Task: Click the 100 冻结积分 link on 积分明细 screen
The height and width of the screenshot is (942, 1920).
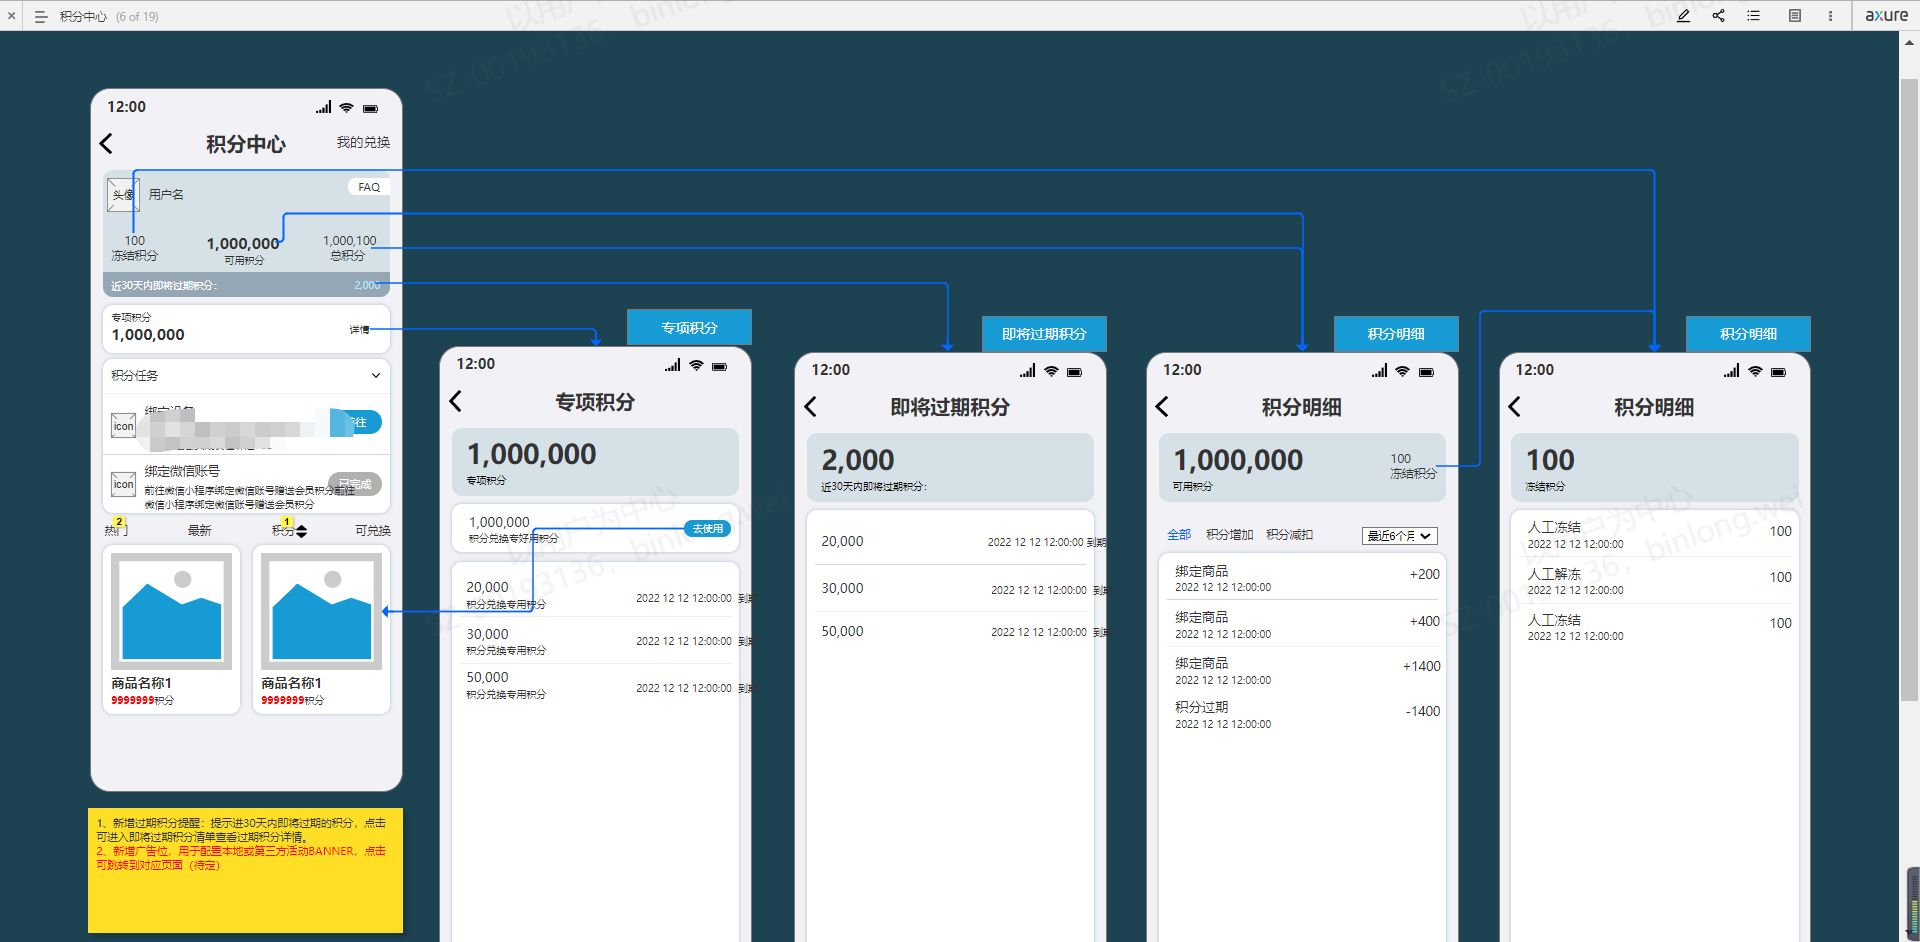Action: (x=1412, y=466)
